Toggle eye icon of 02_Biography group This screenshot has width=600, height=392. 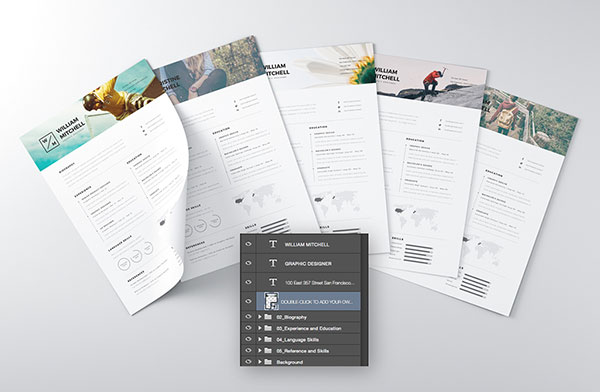click(248, 317)
